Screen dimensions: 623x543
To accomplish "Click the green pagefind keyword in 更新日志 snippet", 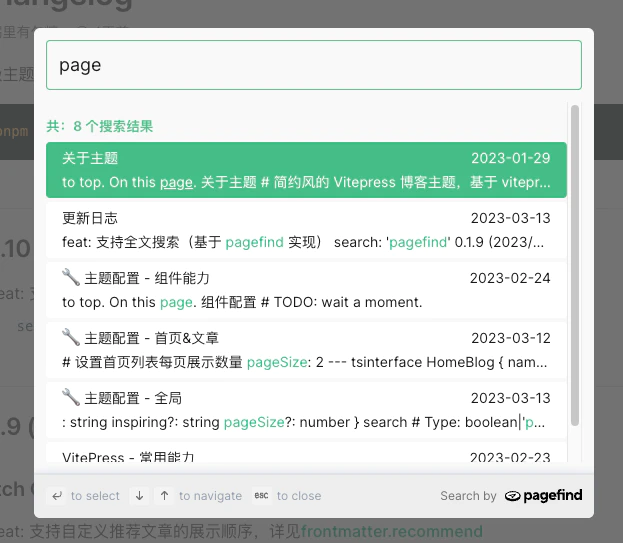I will point(256,242).
